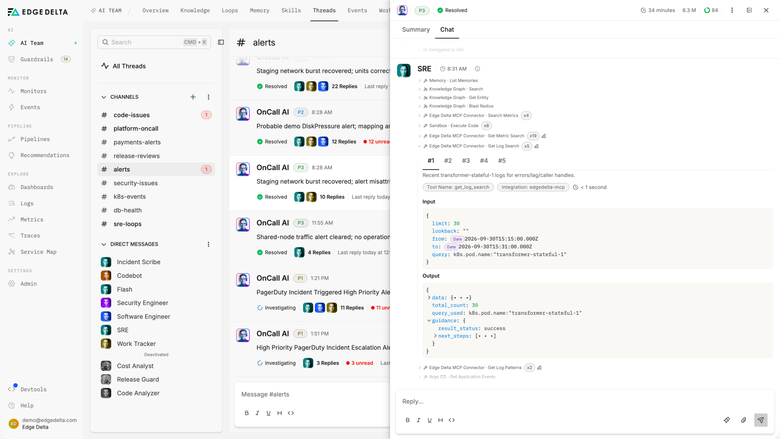780x439 pixels.
Task: Click the Message #alerts input field
Action: pos(313,394)
